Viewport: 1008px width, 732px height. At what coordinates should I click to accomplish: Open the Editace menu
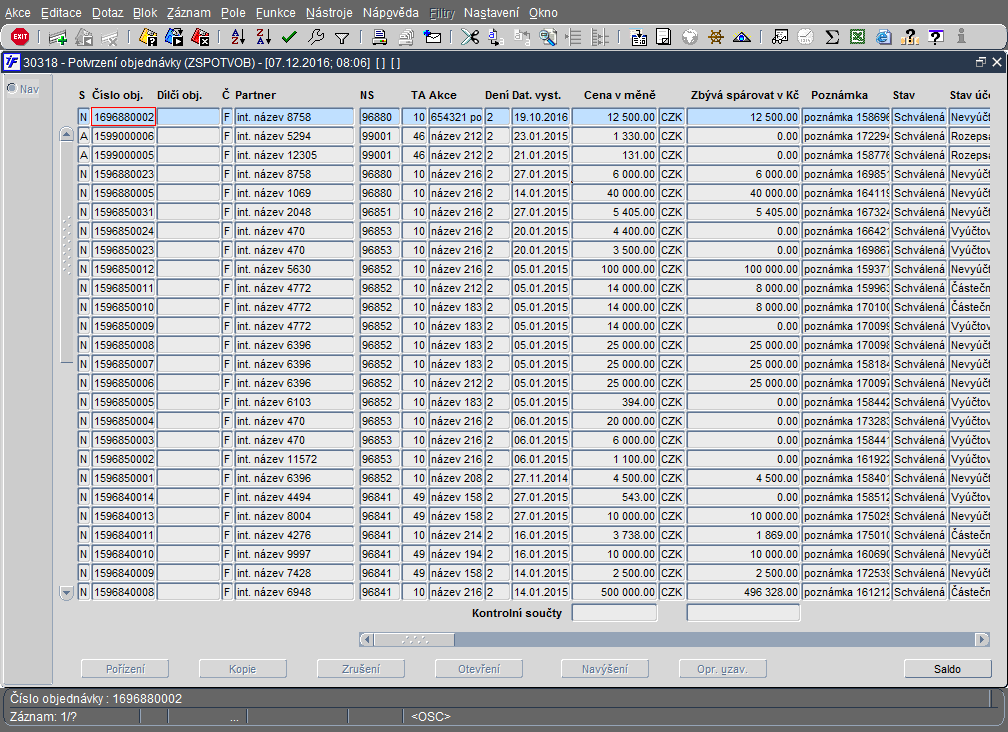coord(61,13)
